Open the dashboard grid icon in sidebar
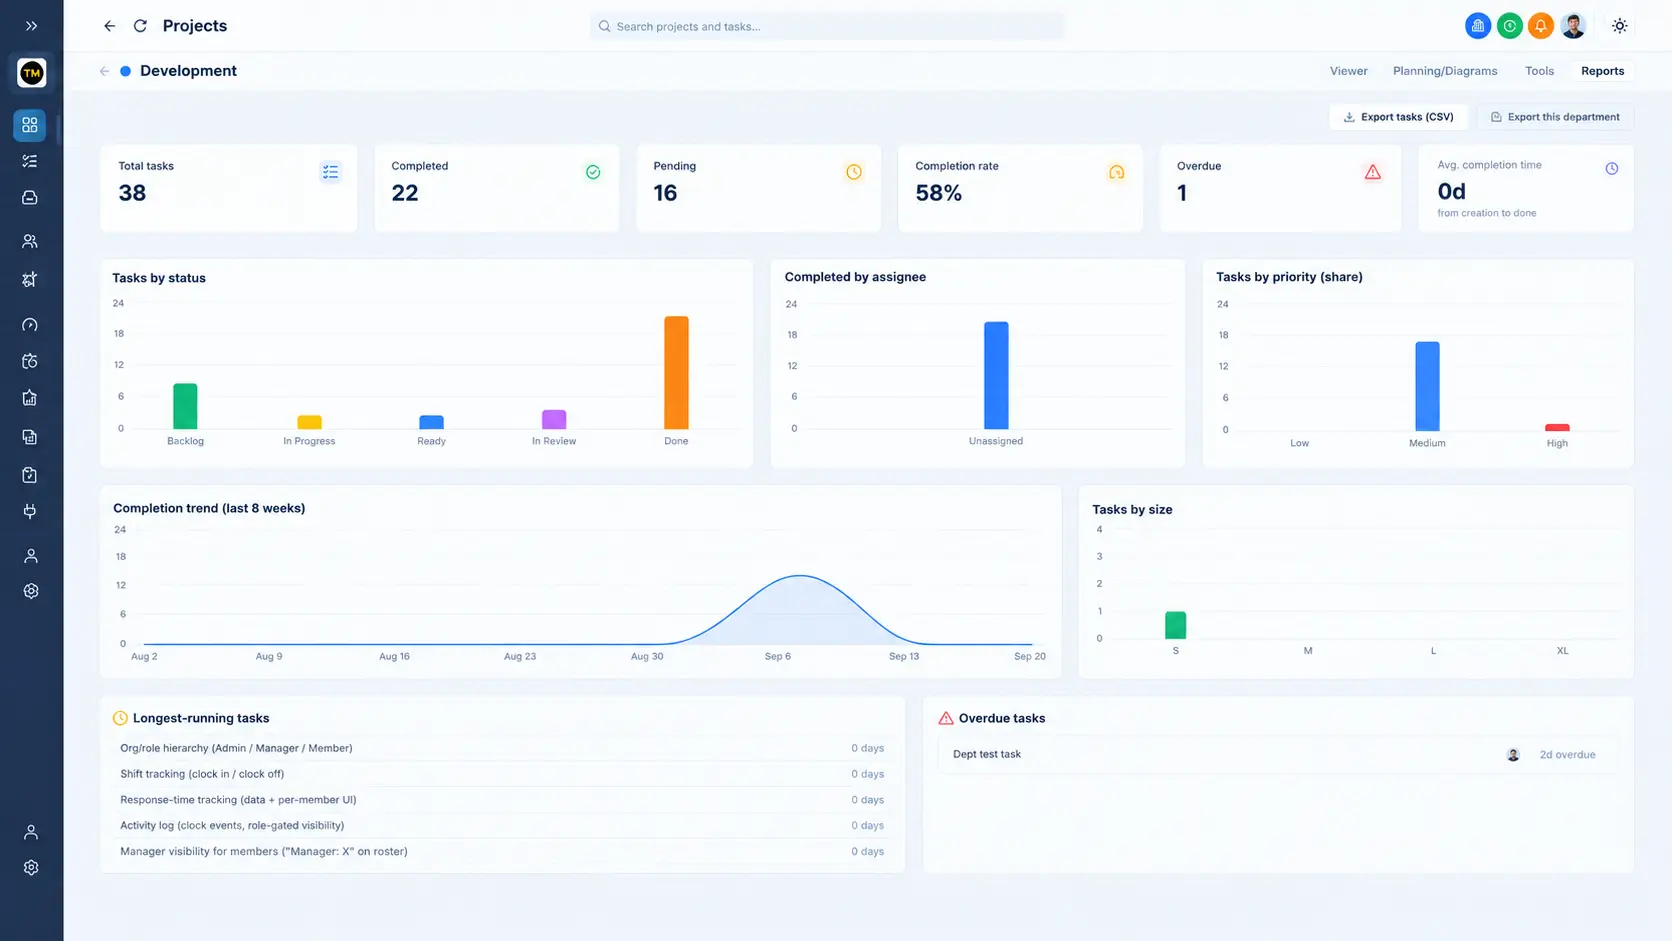The image size is (1672, 941). (x=30, y=125)
